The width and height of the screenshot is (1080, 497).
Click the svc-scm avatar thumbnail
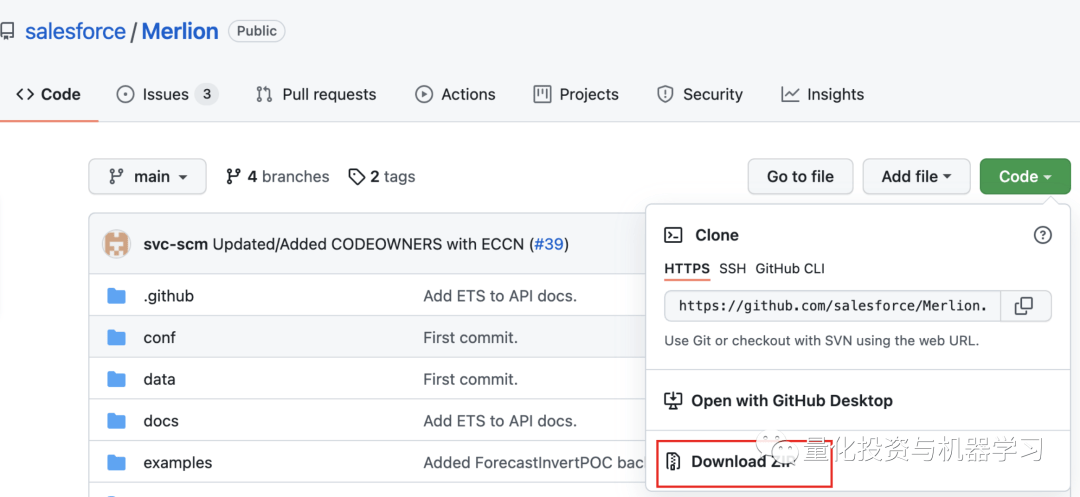[116, 244]
